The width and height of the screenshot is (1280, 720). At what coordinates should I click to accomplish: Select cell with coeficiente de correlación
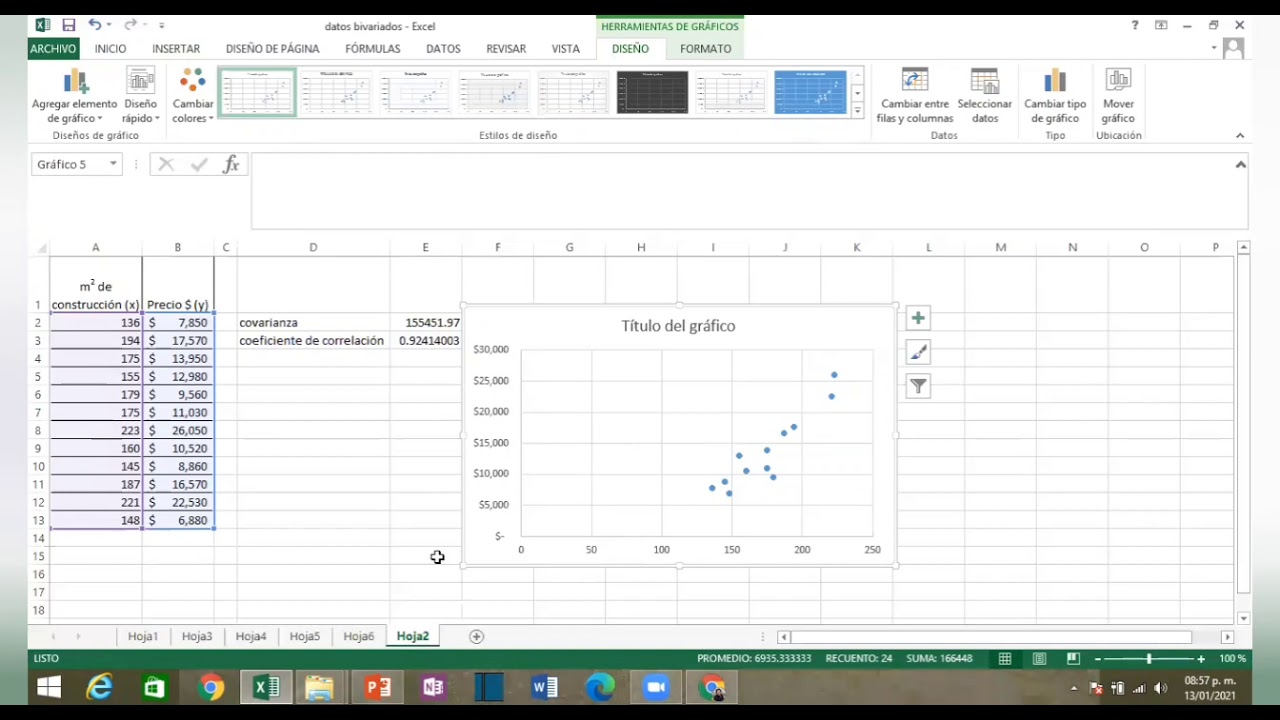click(313, 340)
